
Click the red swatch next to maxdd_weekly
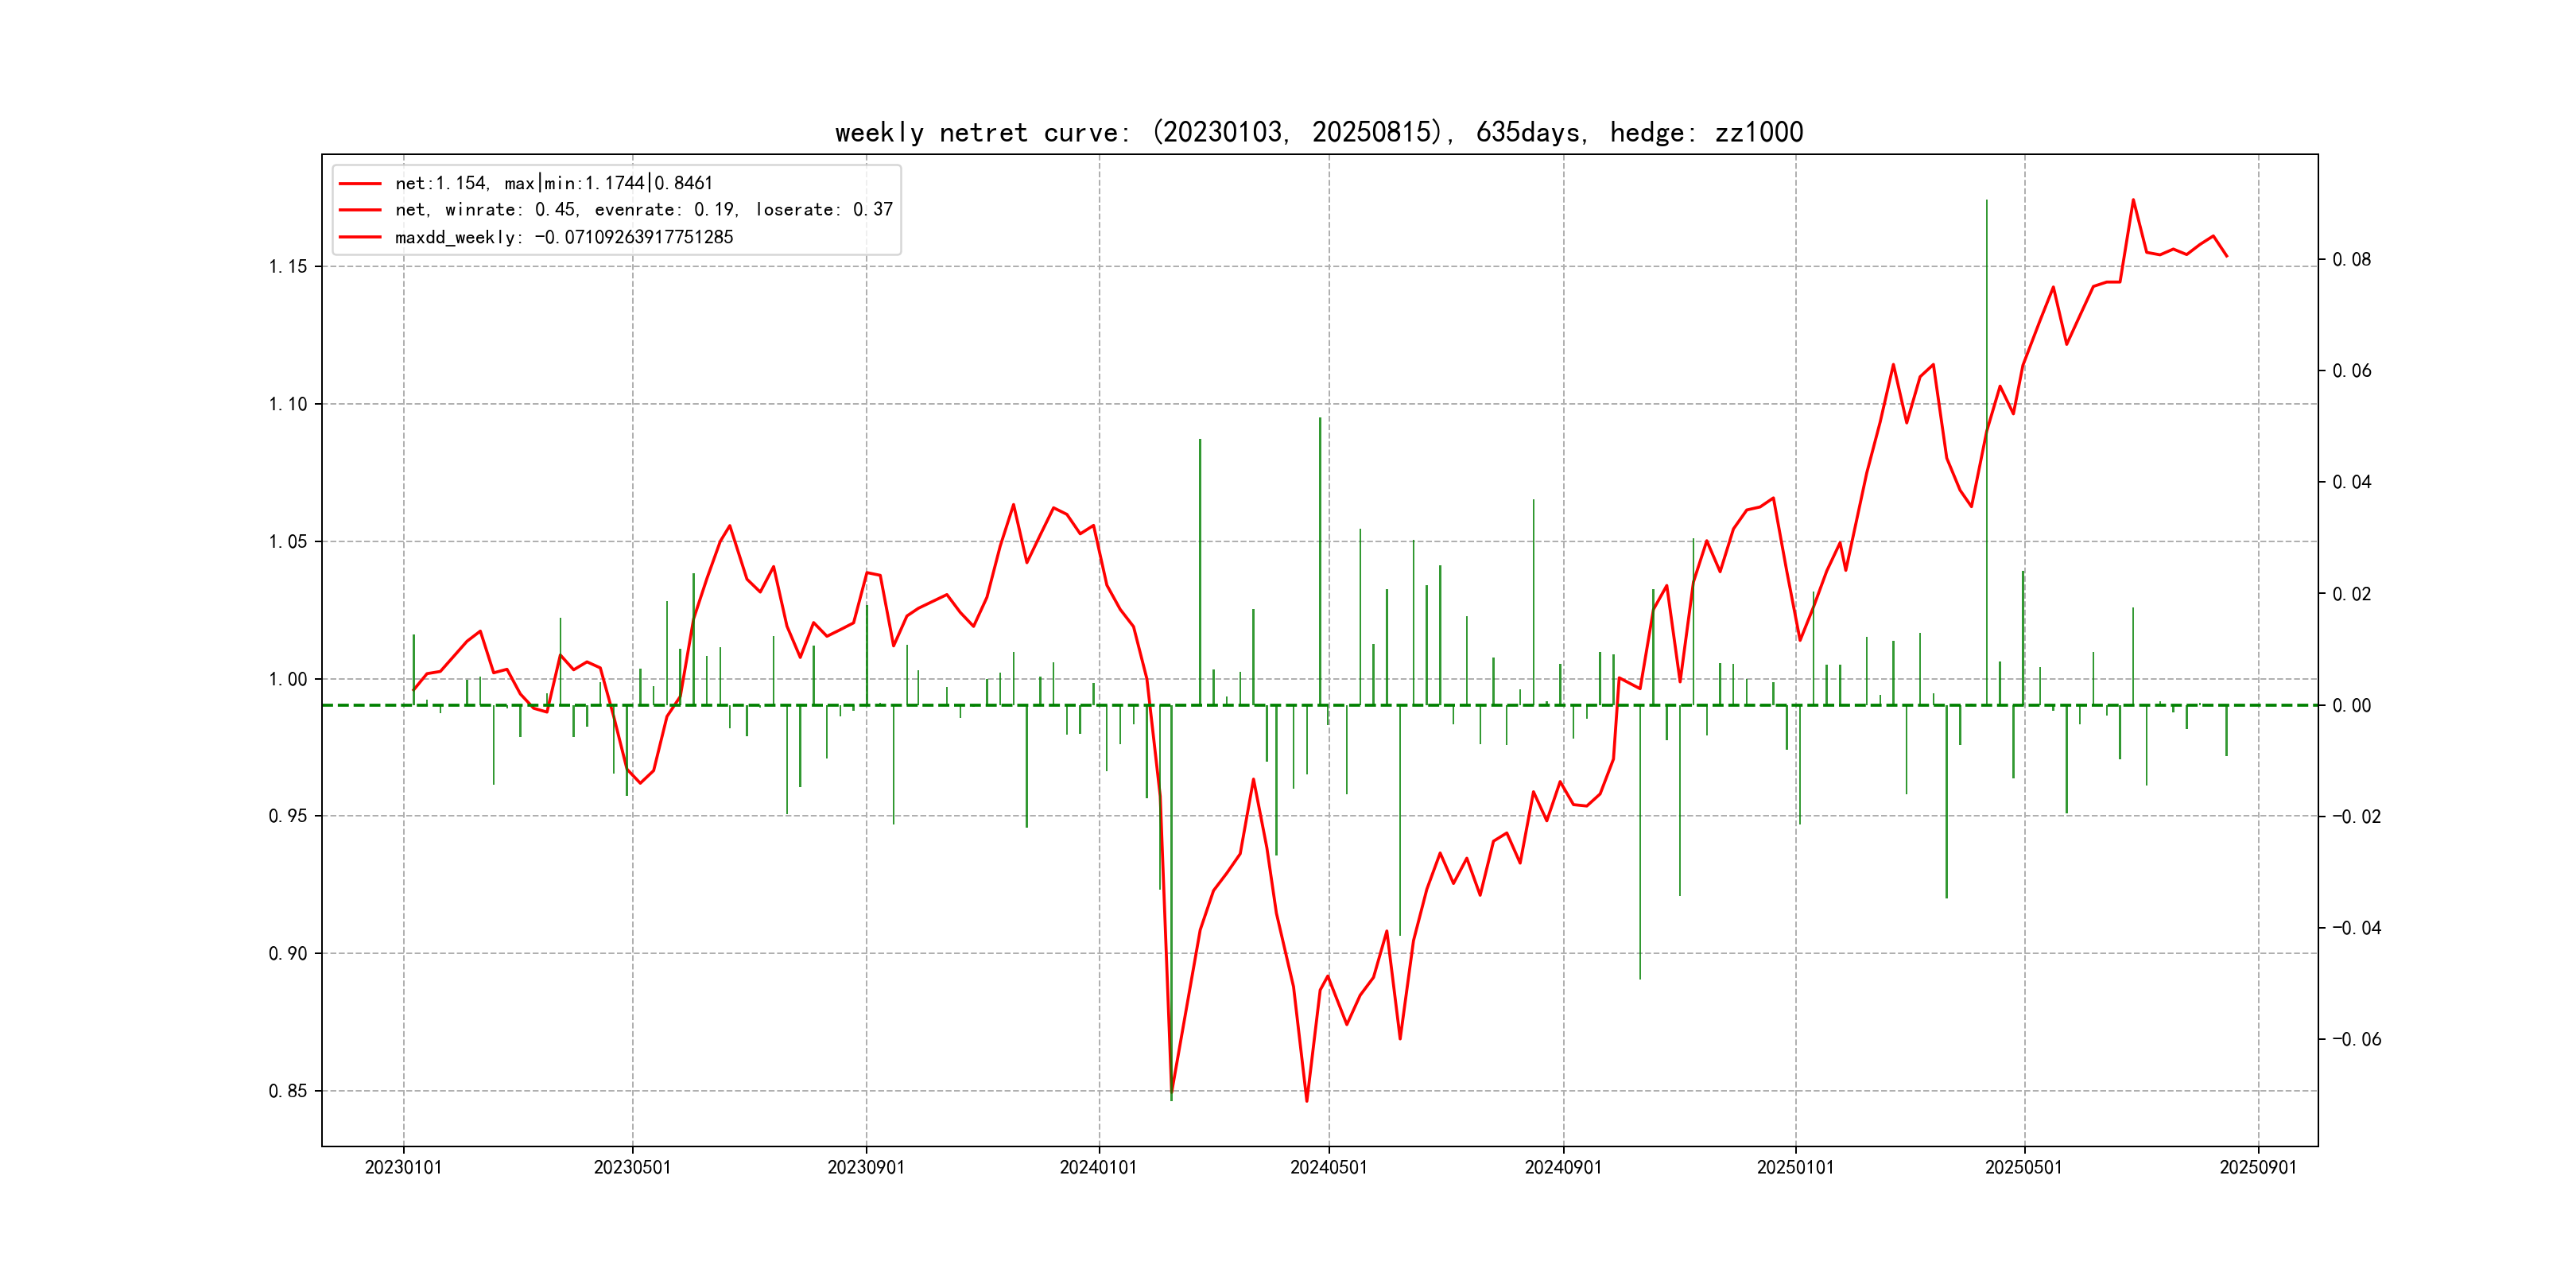(x=360, y=237)
